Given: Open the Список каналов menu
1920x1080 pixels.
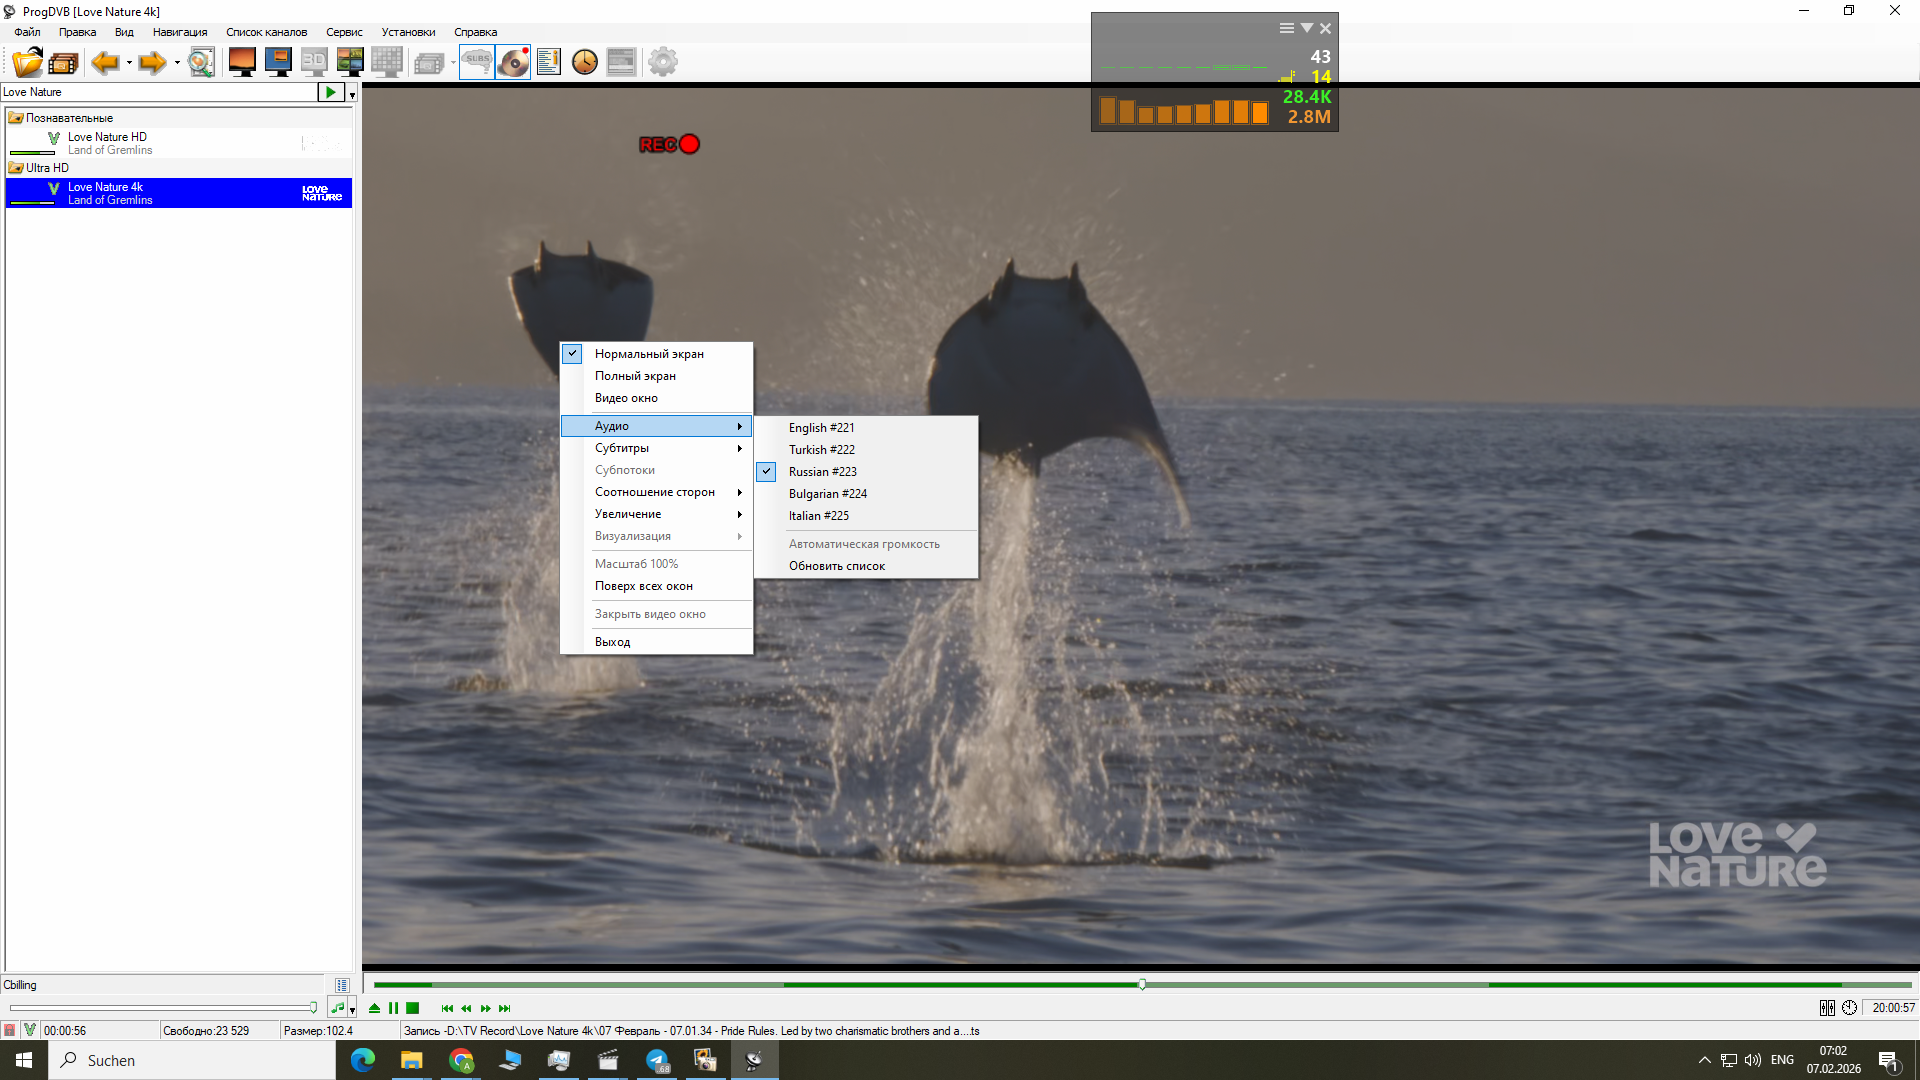Looking at the screenshot, I should click(266, 32).
